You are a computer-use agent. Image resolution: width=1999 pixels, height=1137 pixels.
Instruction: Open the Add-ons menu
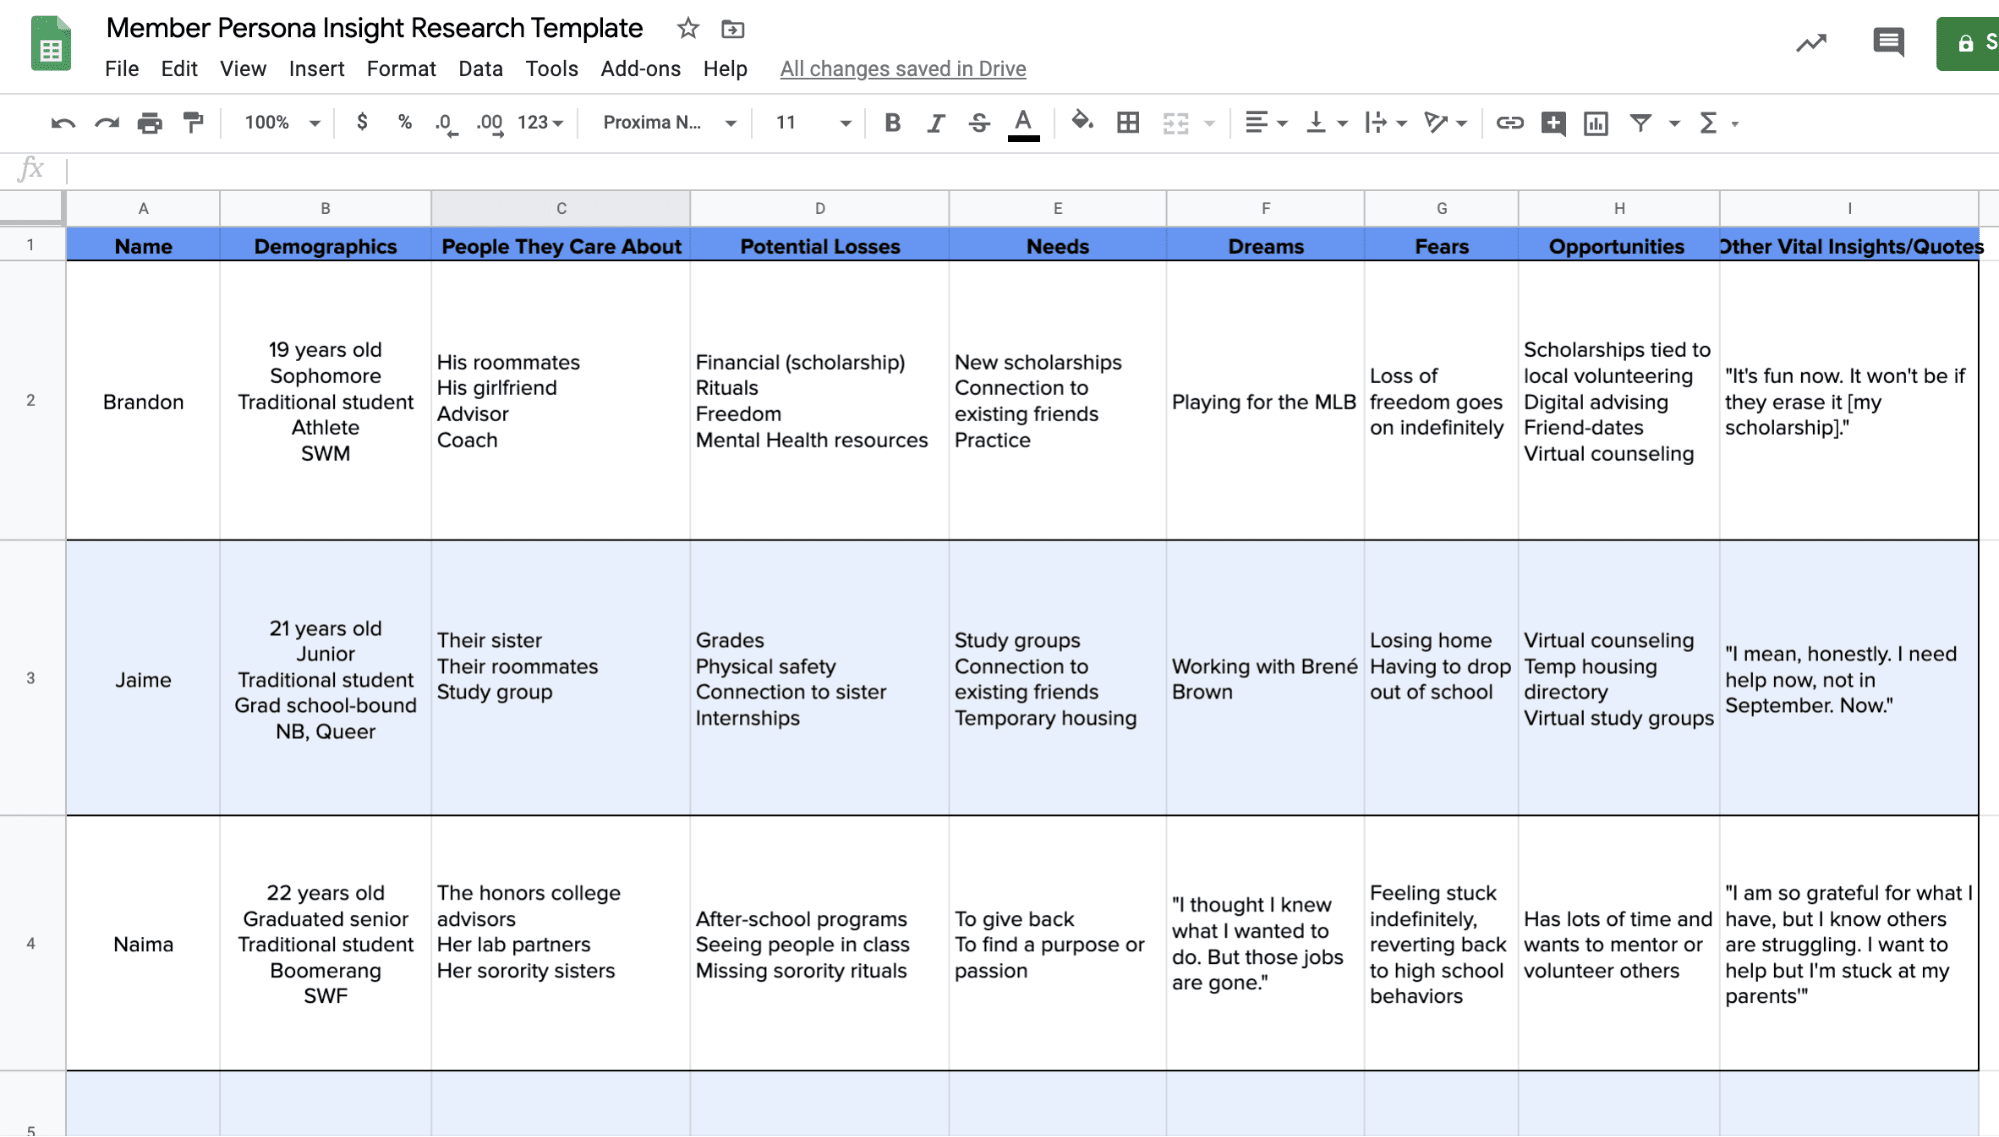point(640,69)
